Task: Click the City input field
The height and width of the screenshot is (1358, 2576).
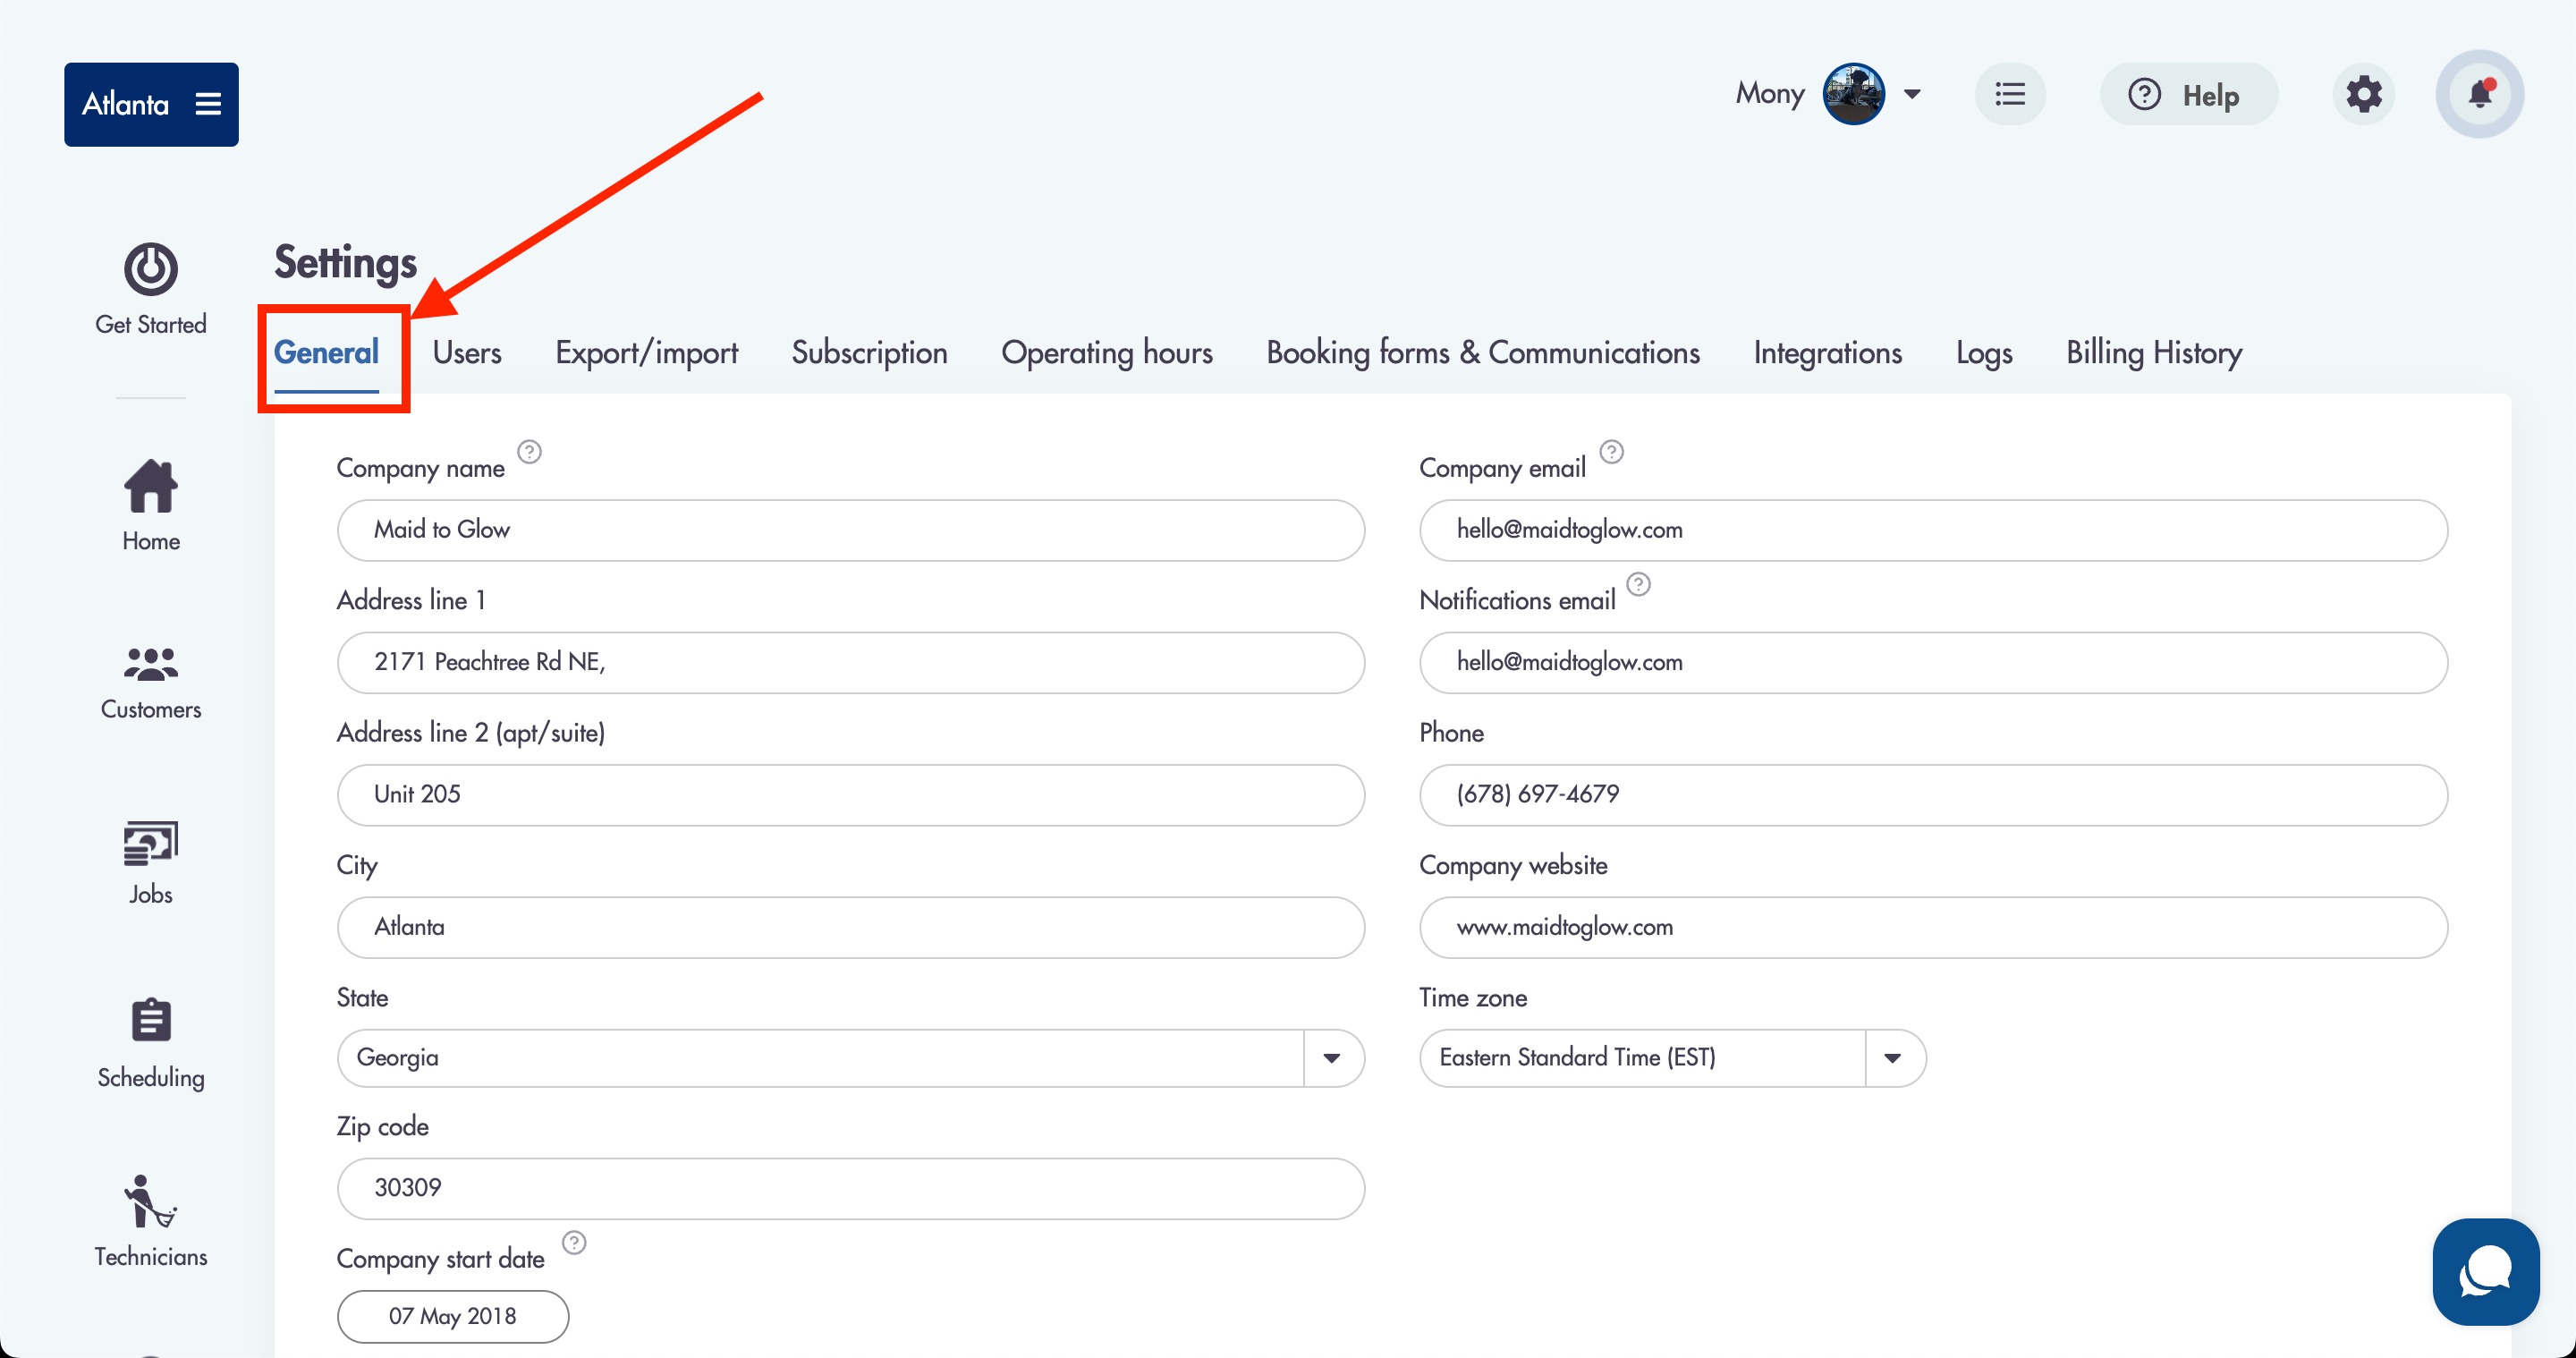Action: pyautogui.click(x=850, y=927)
